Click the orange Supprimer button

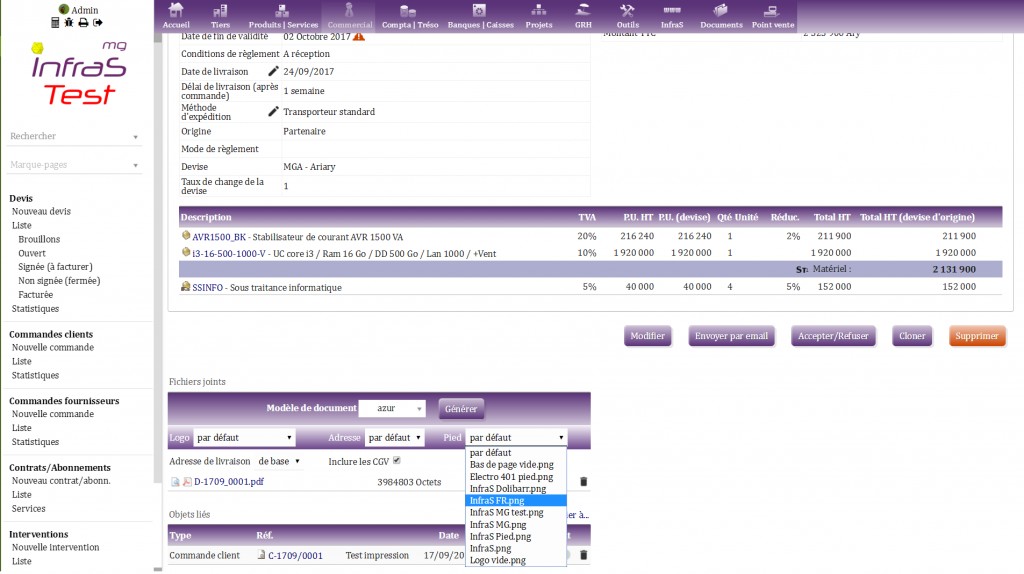pos(976,336)
